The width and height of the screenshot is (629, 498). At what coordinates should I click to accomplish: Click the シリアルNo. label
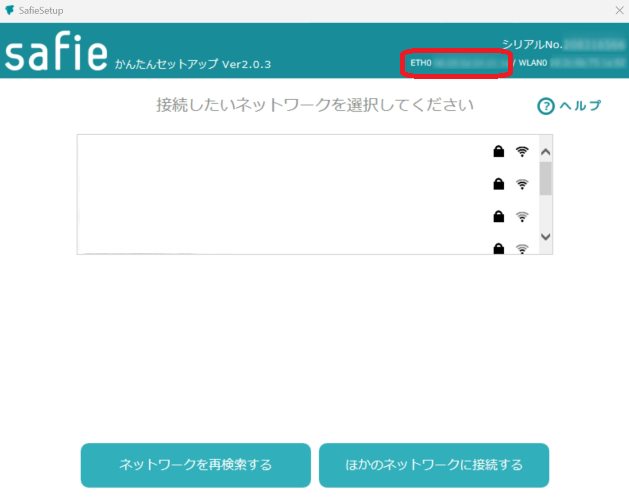coord(532,44)
